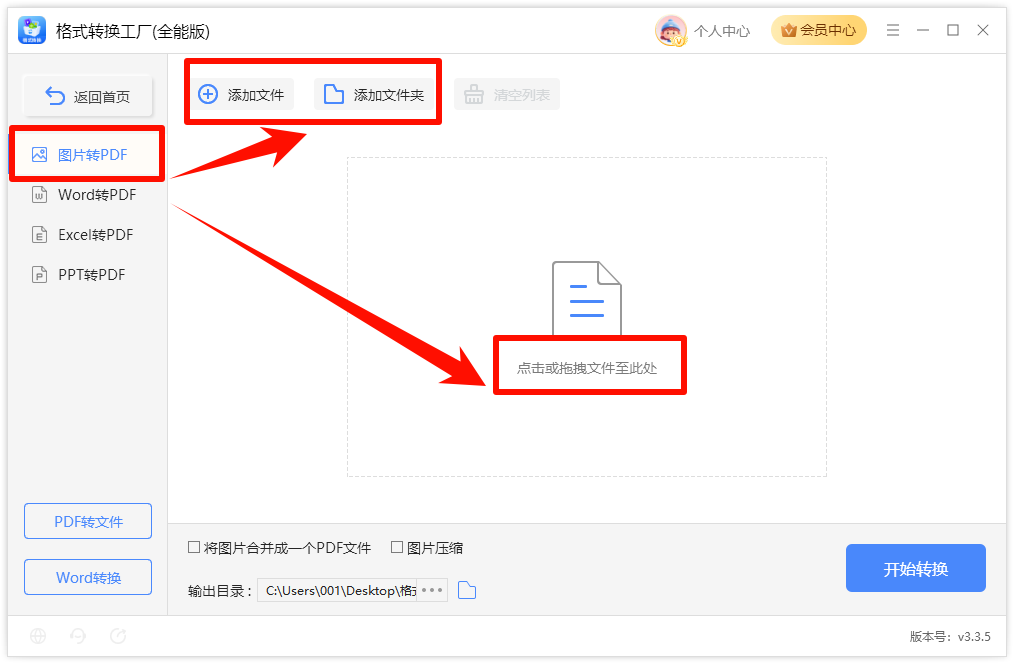
Task: Click 添加文件 add file button
Action: click(x=242, y=94)
